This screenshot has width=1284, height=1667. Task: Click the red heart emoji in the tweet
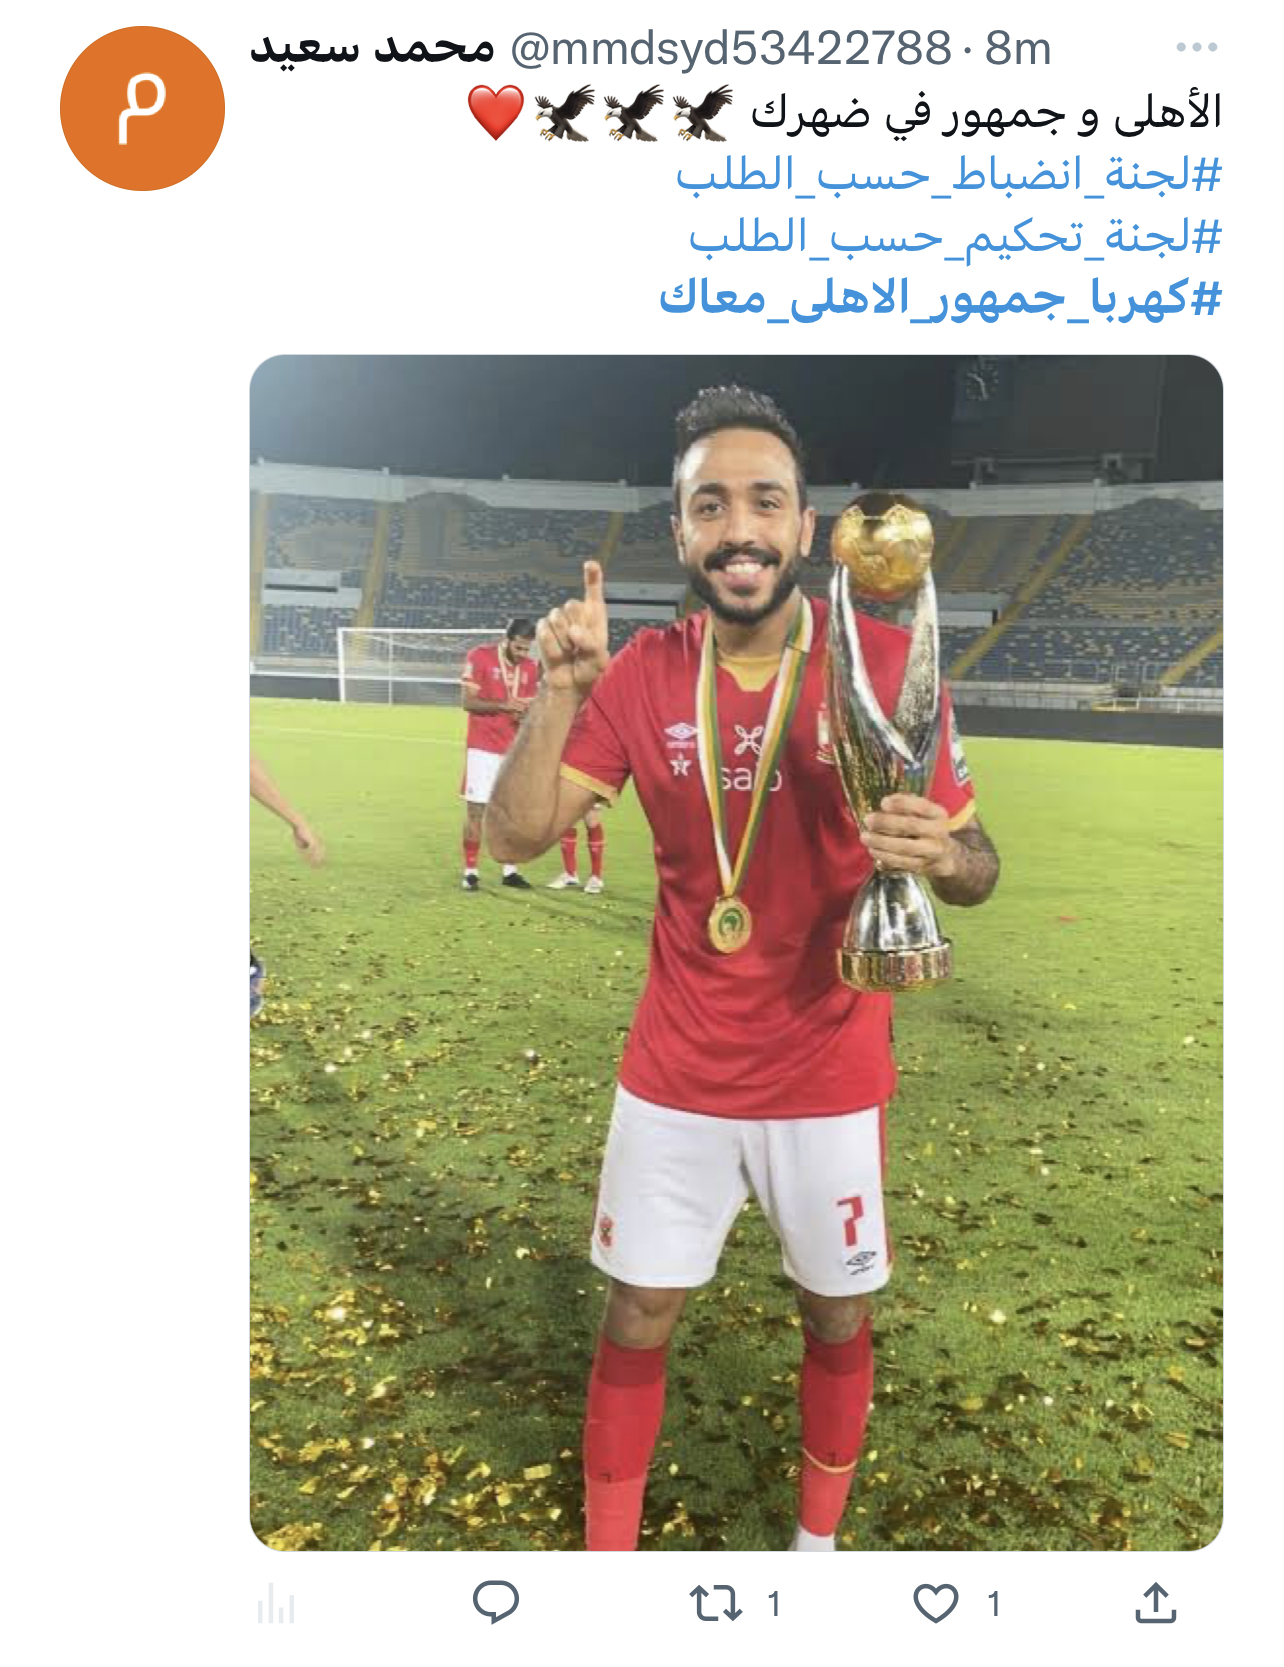point(496,112)
